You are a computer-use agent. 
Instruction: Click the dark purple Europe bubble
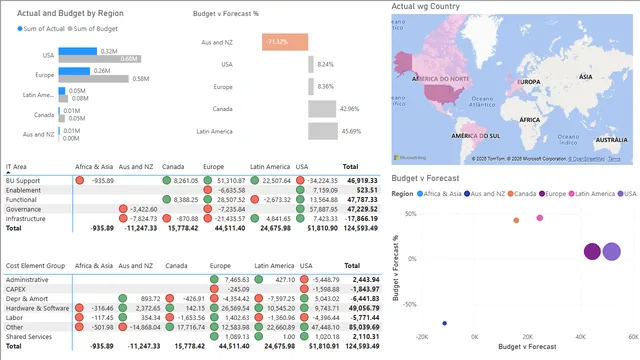pos(592,251)
